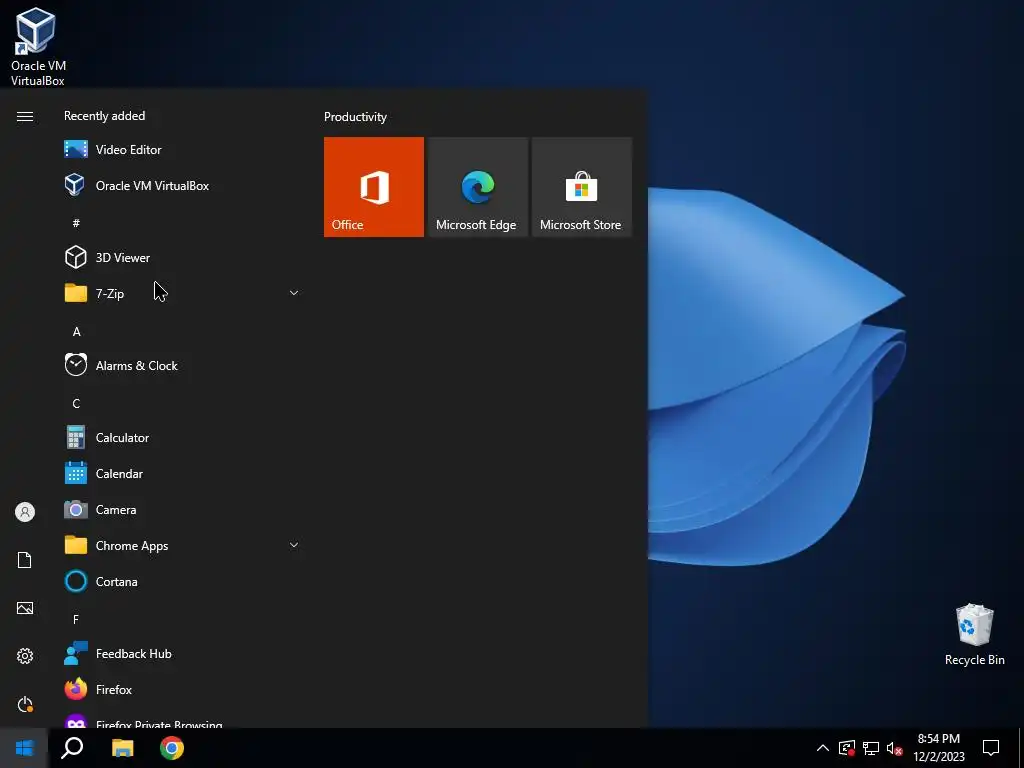Open taskbar Search

(x=72, y=748)
